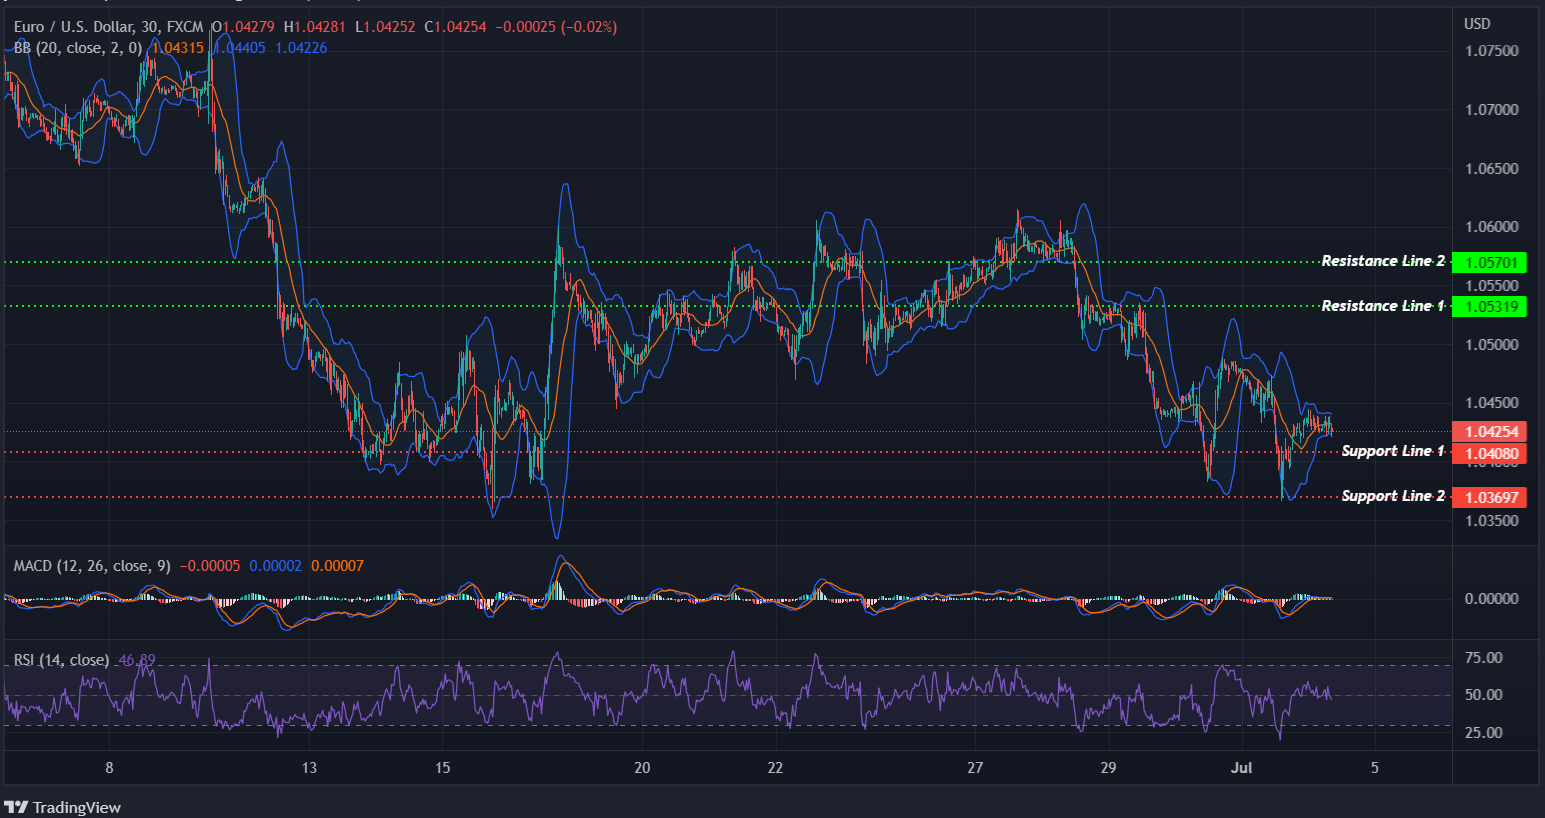Image resolution: width=1545 pixels, height=818 pixels.
Task: Select the Resistance Line 2 label
Action: pos(1383,261)
